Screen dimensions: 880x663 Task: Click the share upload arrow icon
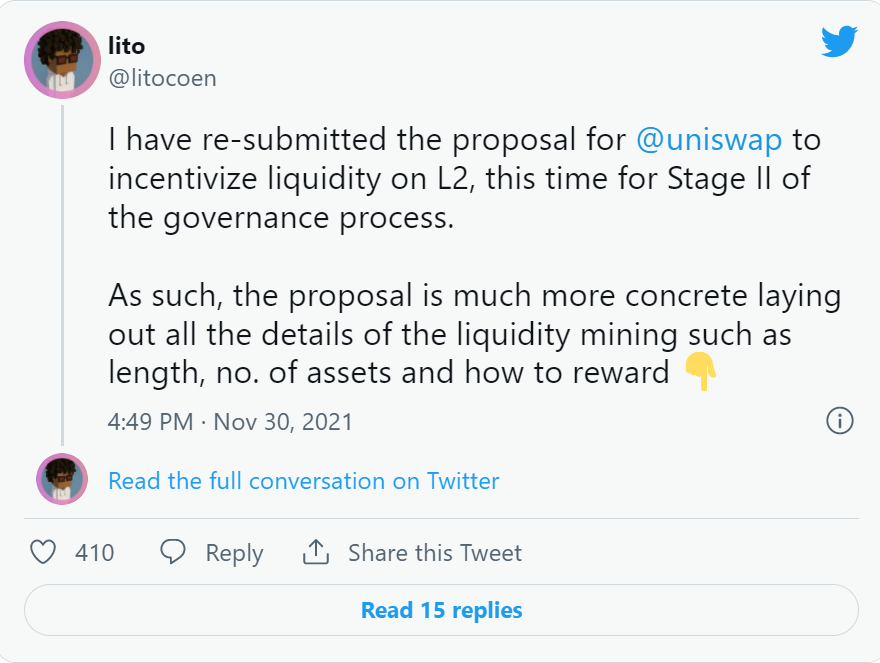316,552
